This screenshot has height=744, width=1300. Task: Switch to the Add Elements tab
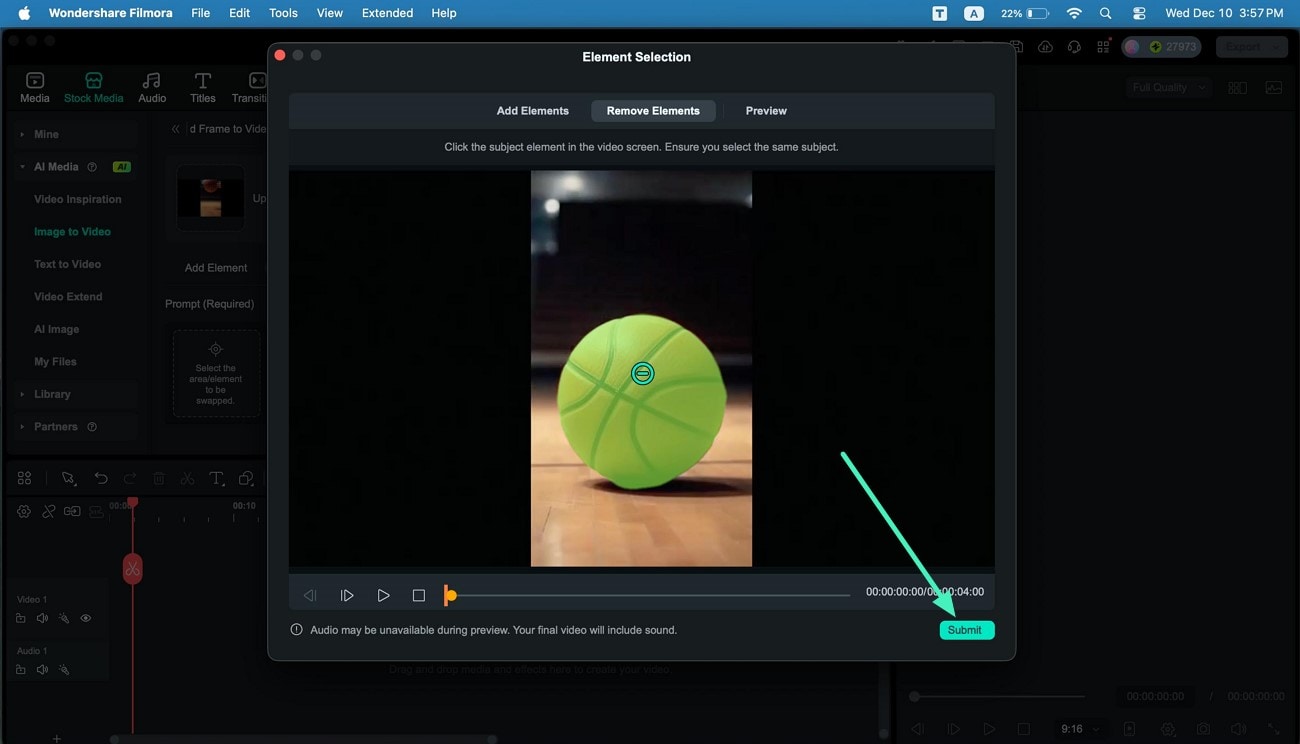(x=533, y=111)
